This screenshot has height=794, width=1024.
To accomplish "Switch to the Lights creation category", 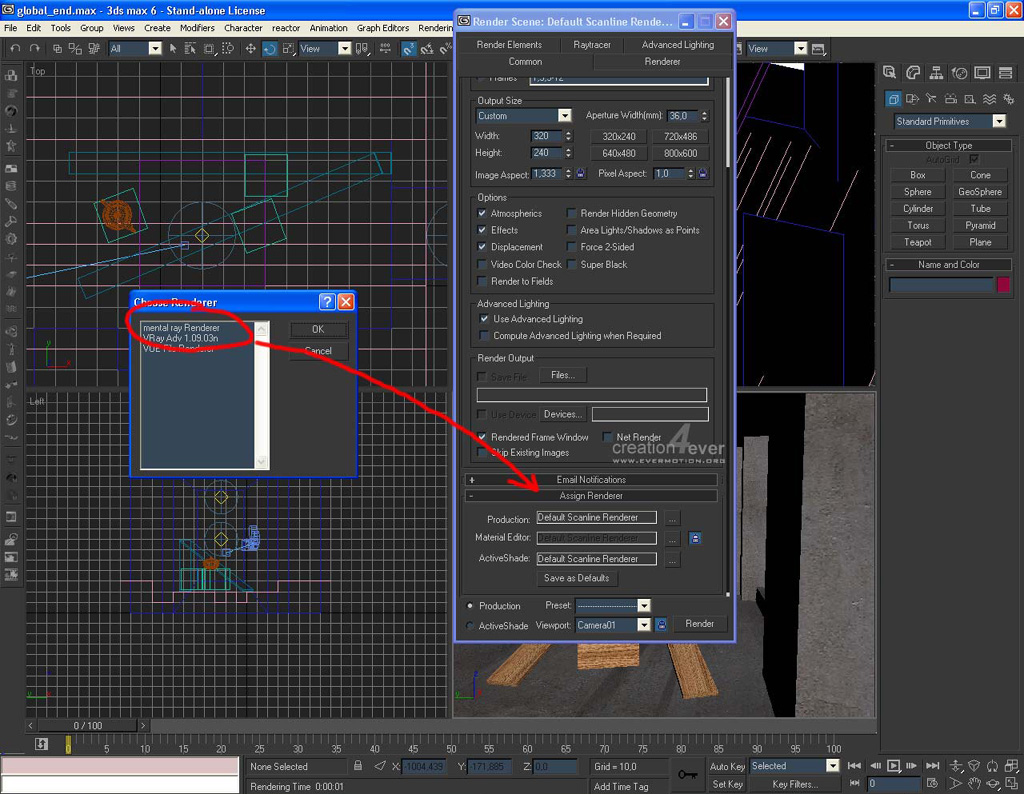I will (x=931, y=98).
